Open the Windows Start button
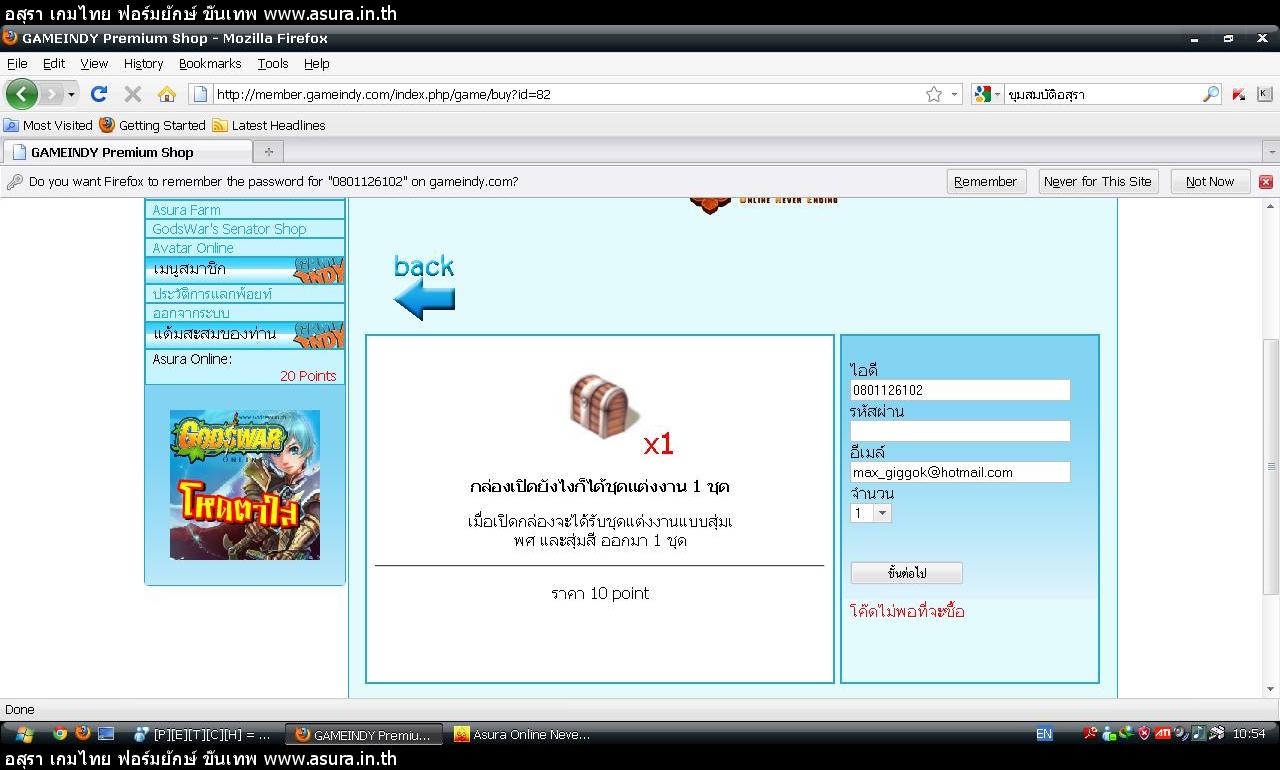Viewport: 1280px width, 770px height. [24, 734]
